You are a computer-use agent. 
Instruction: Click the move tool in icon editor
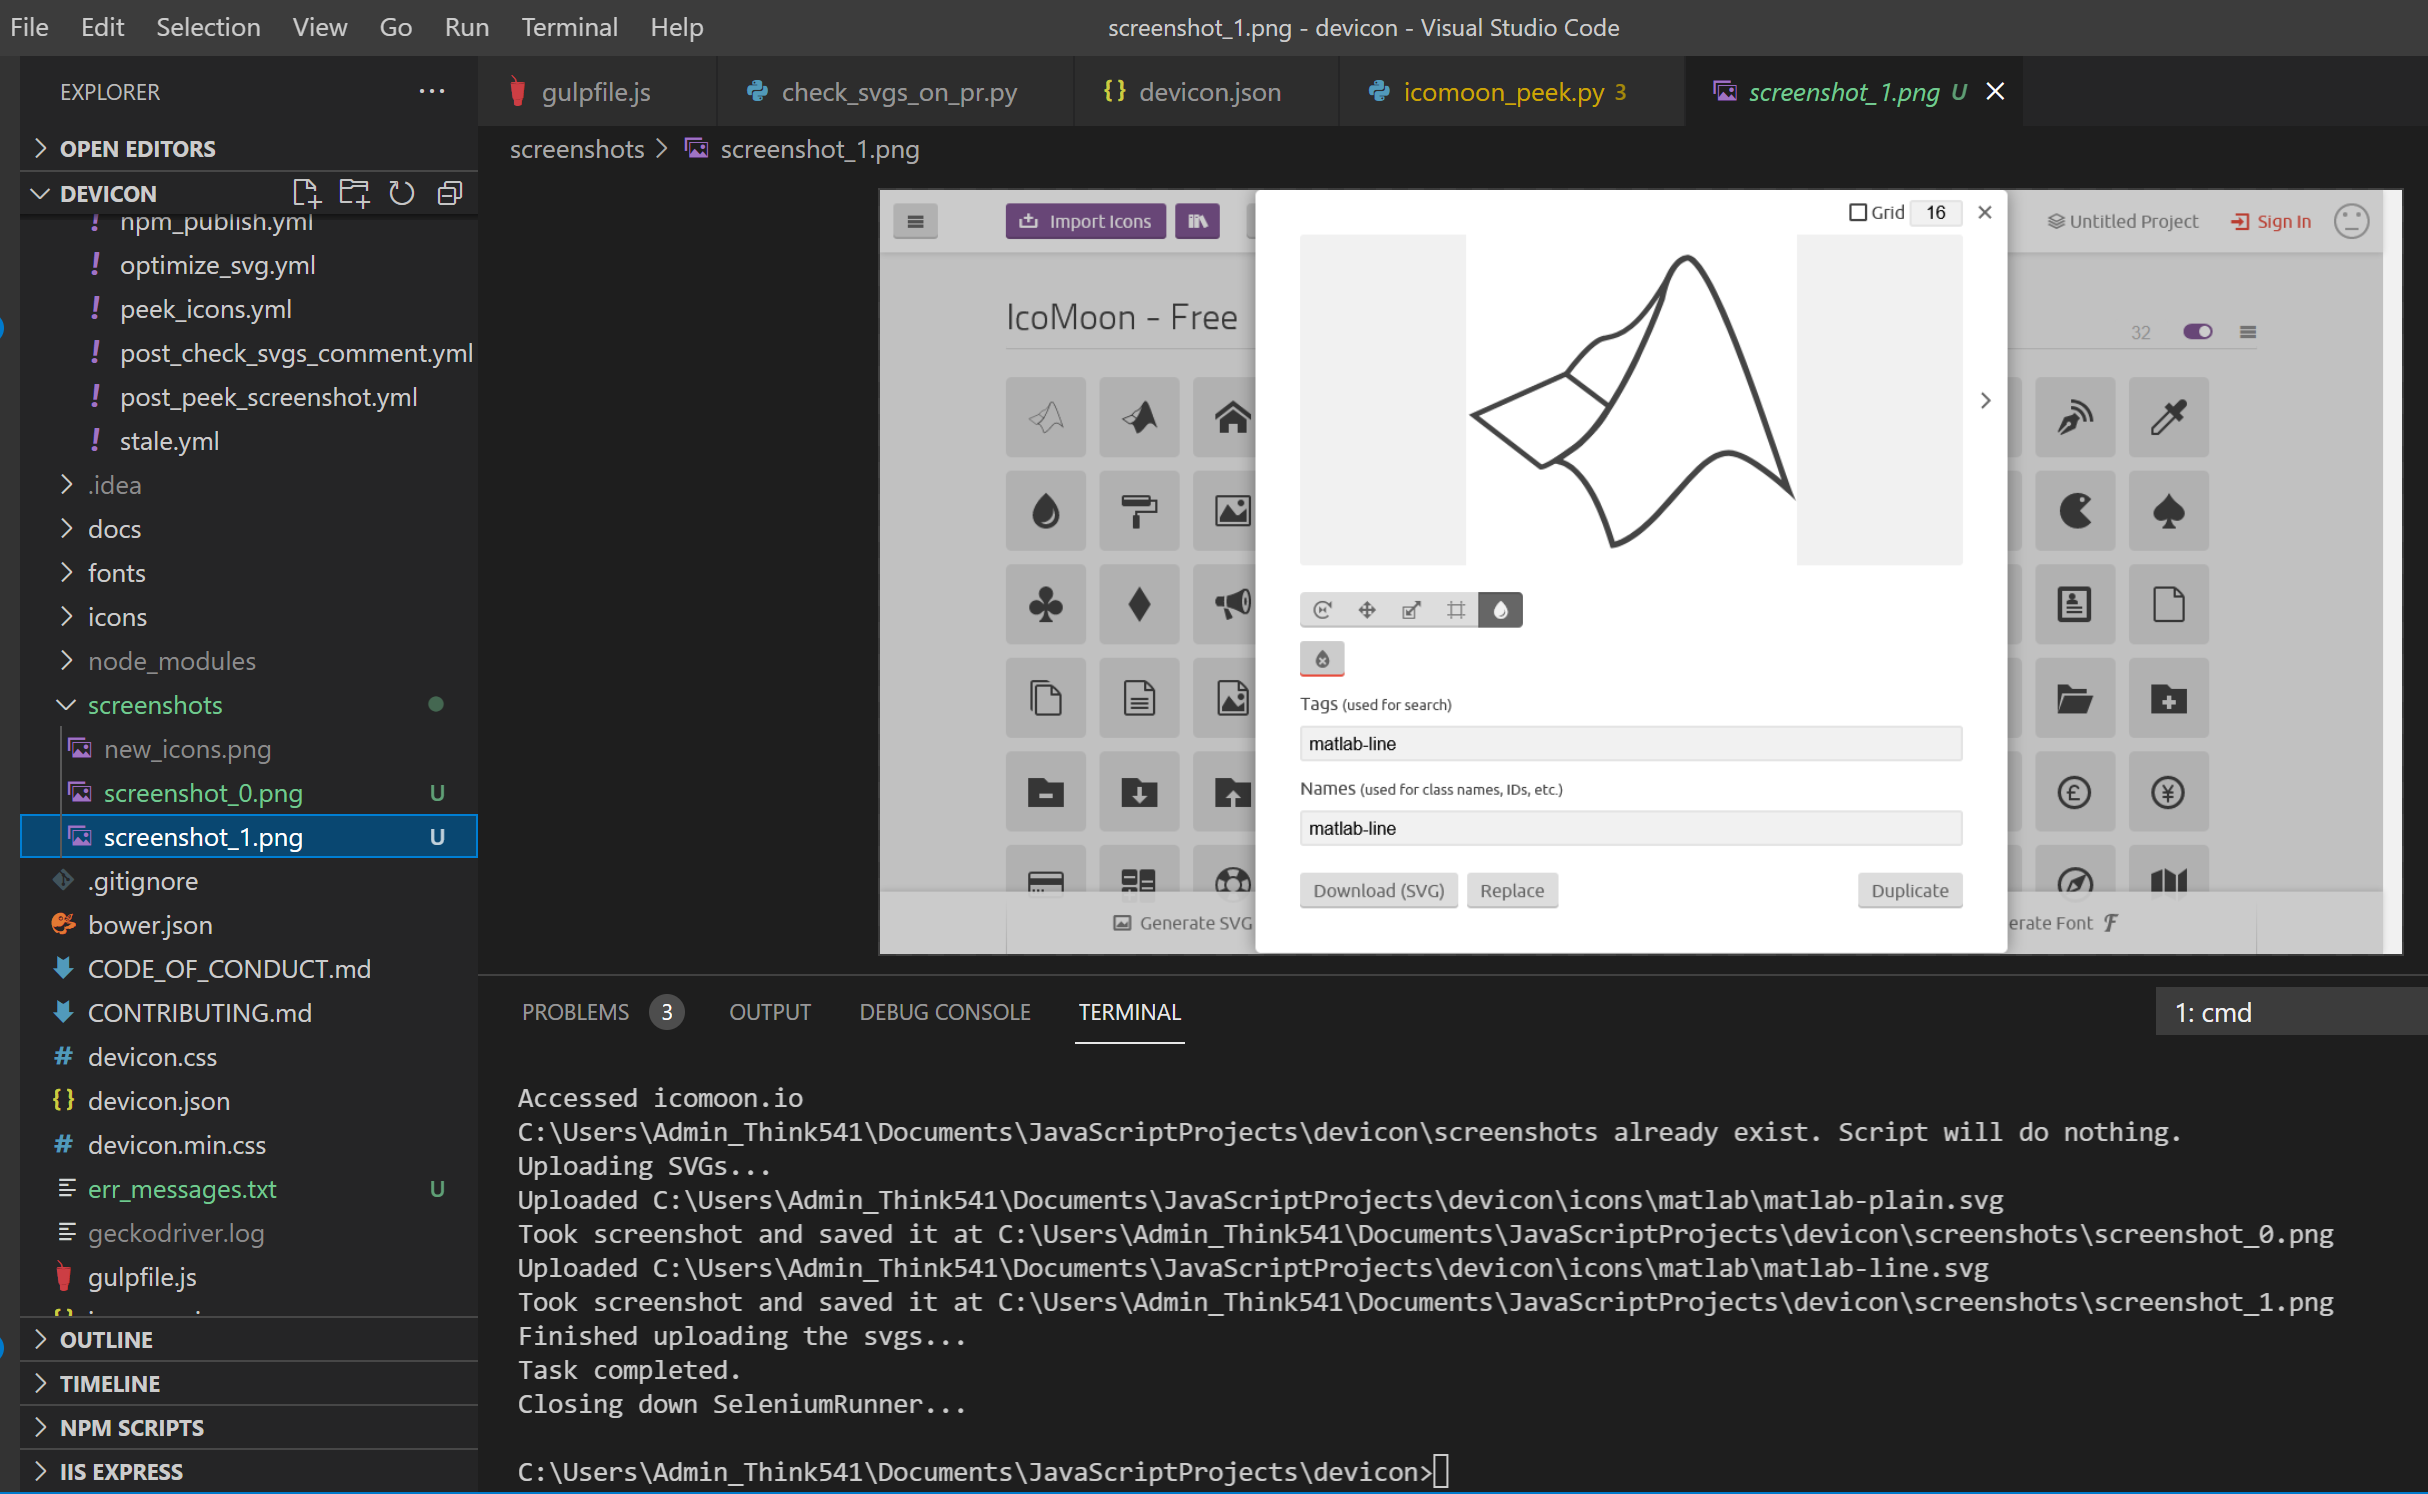[1367, 610]
